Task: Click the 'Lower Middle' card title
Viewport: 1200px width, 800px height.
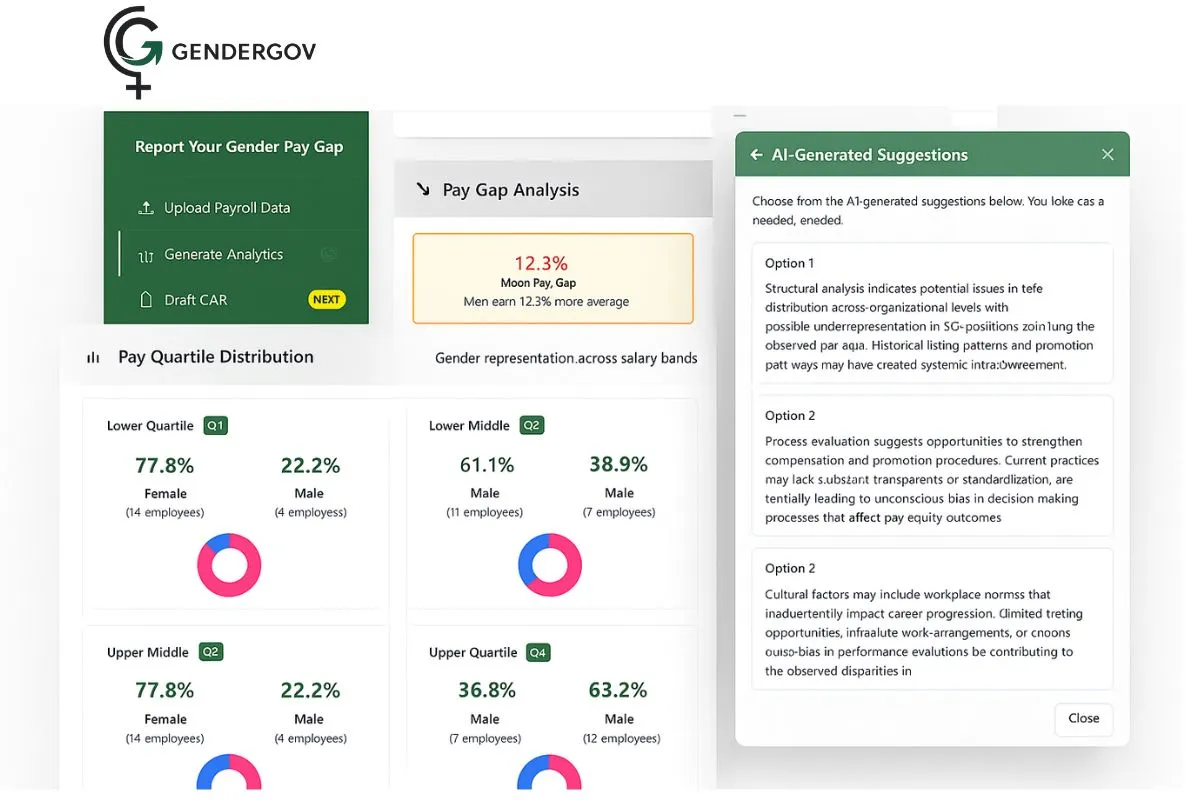Action: tap(469, 426)
